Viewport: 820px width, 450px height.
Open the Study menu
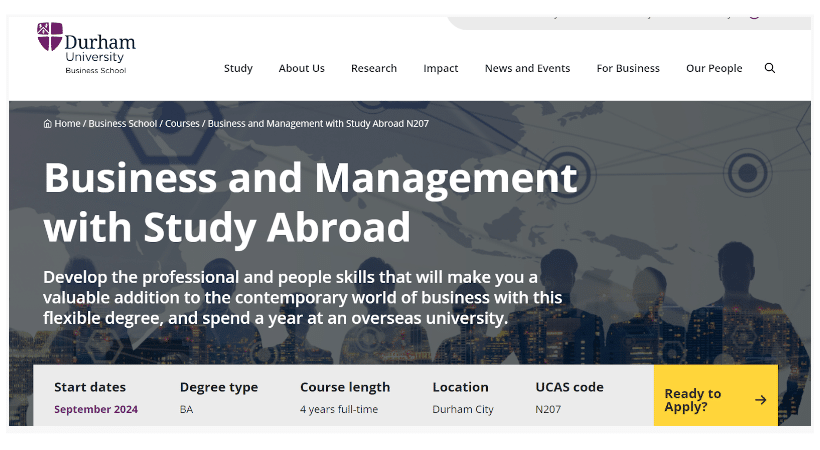pos(238,69)
